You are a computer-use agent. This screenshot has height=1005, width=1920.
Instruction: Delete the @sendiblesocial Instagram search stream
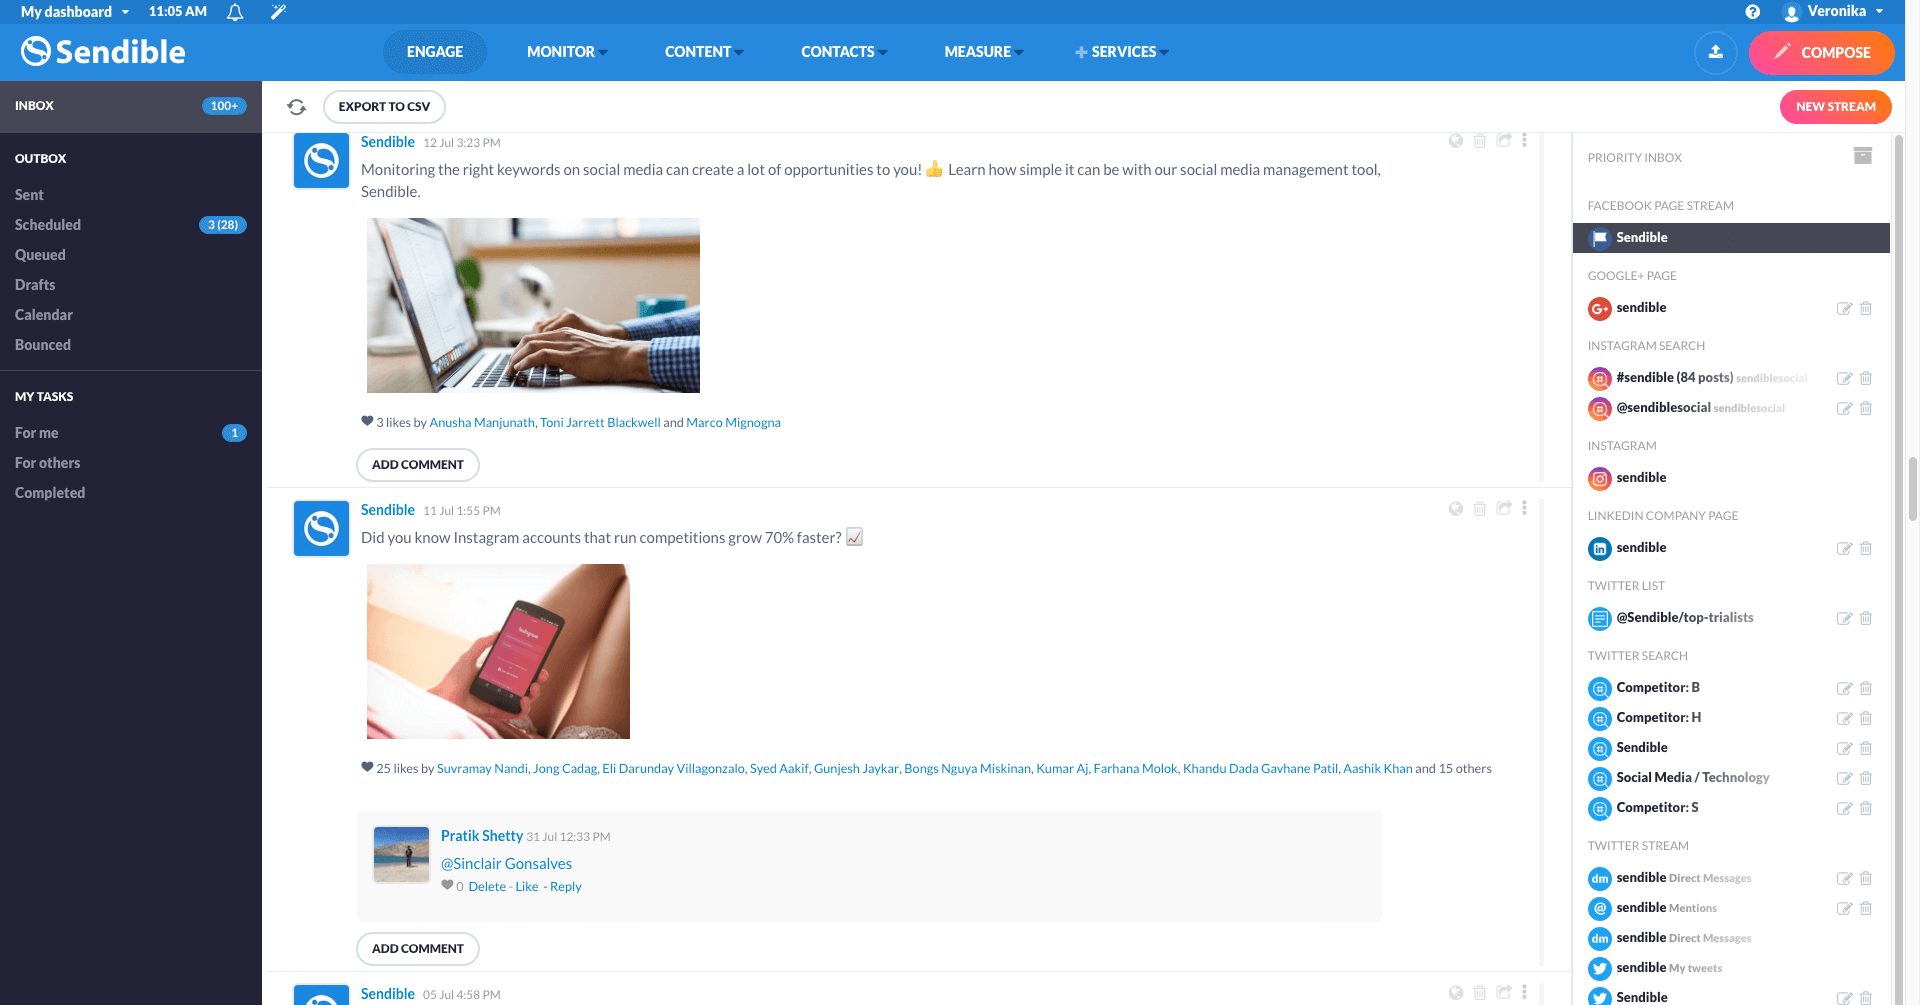[1866, 408]
